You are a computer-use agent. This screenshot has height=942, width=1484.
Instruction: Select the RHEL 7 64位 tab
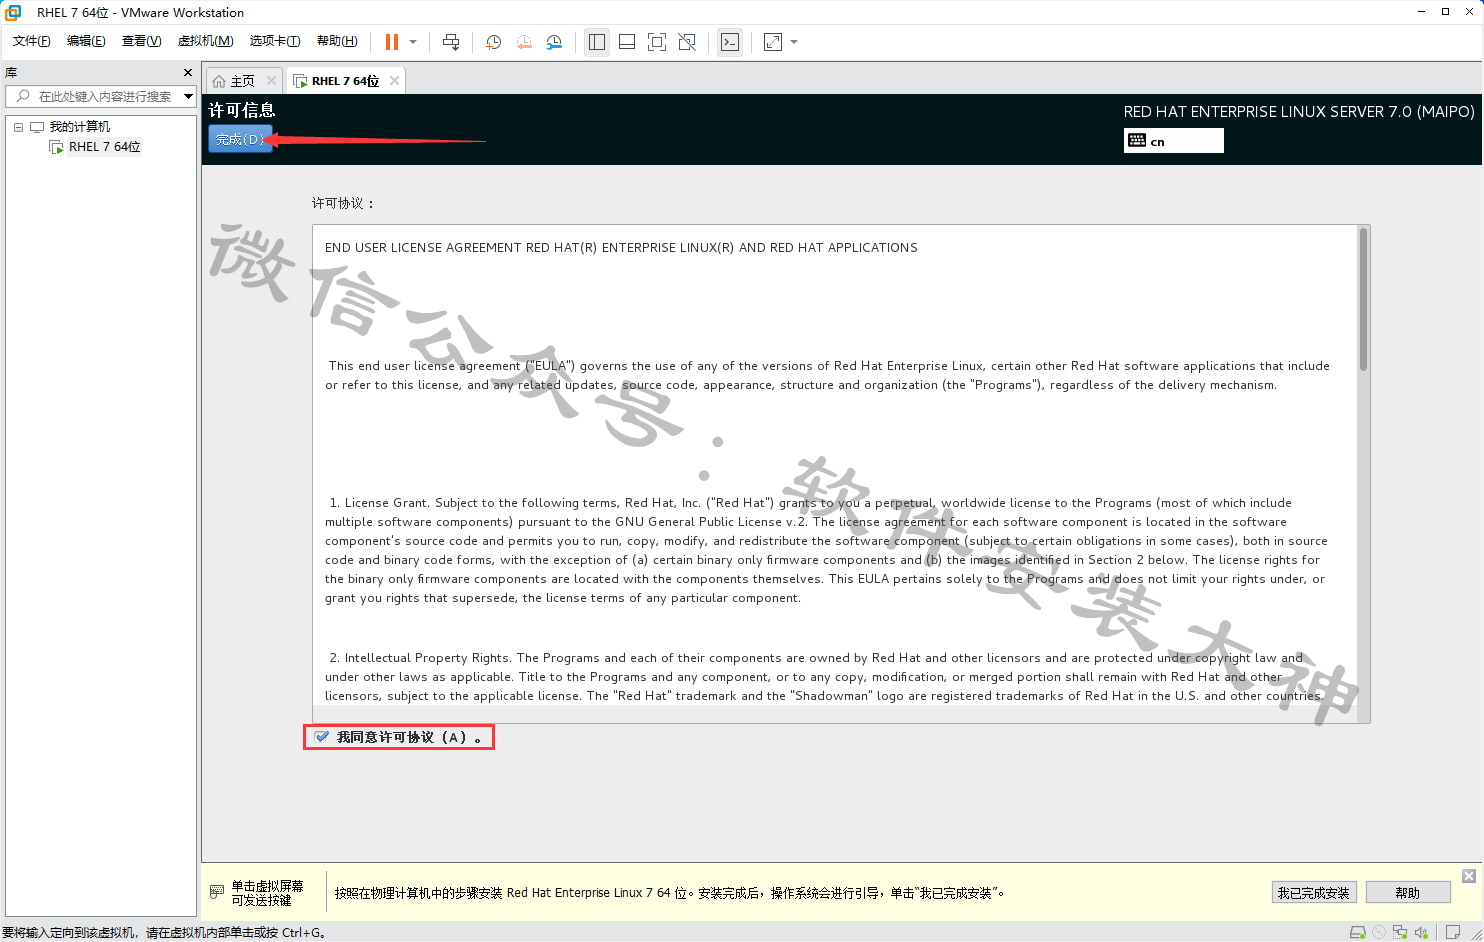346,81
